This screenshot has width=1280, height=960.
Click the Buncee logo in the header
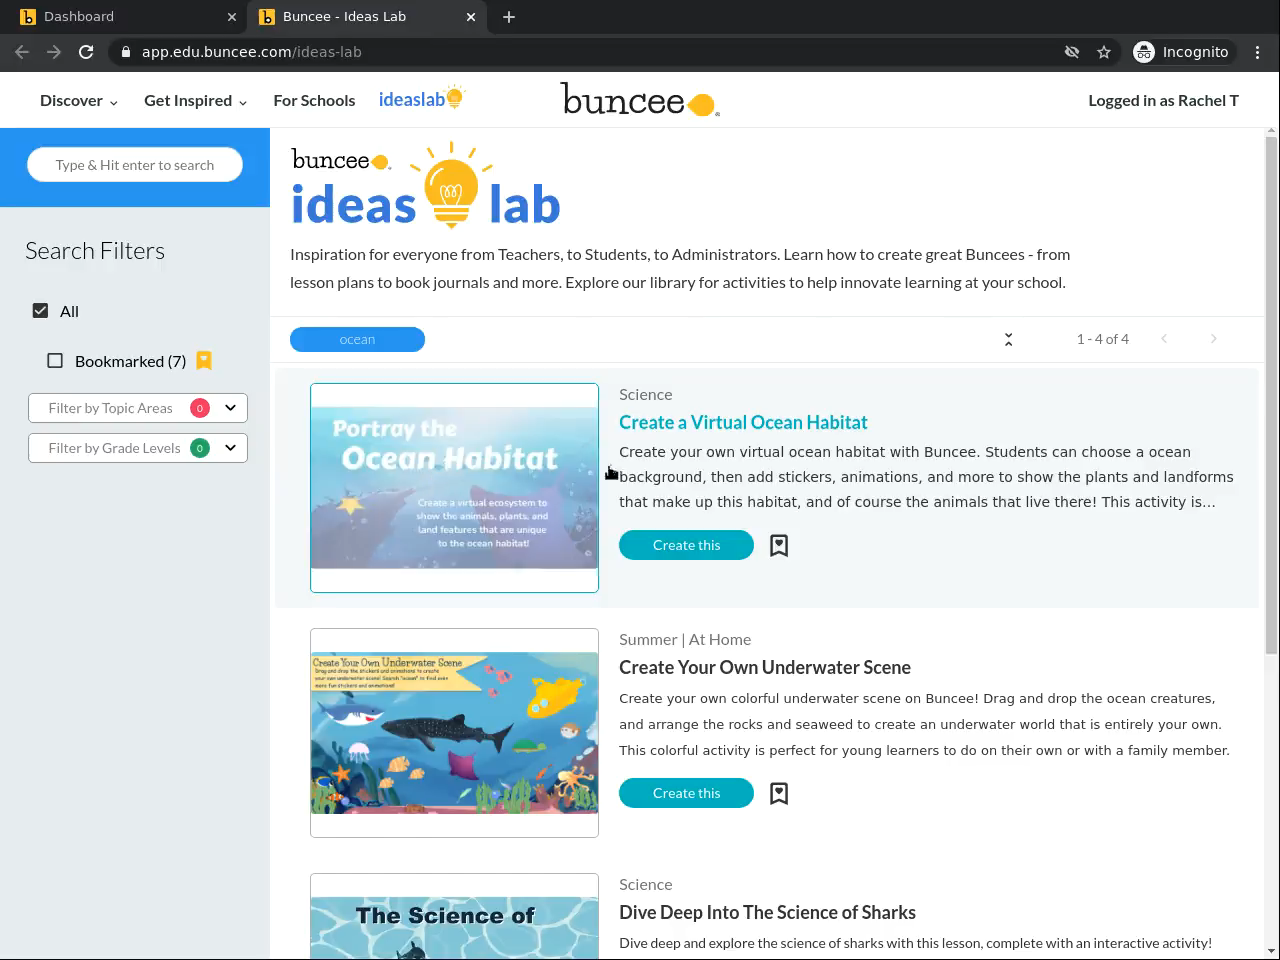pos(640,100)
